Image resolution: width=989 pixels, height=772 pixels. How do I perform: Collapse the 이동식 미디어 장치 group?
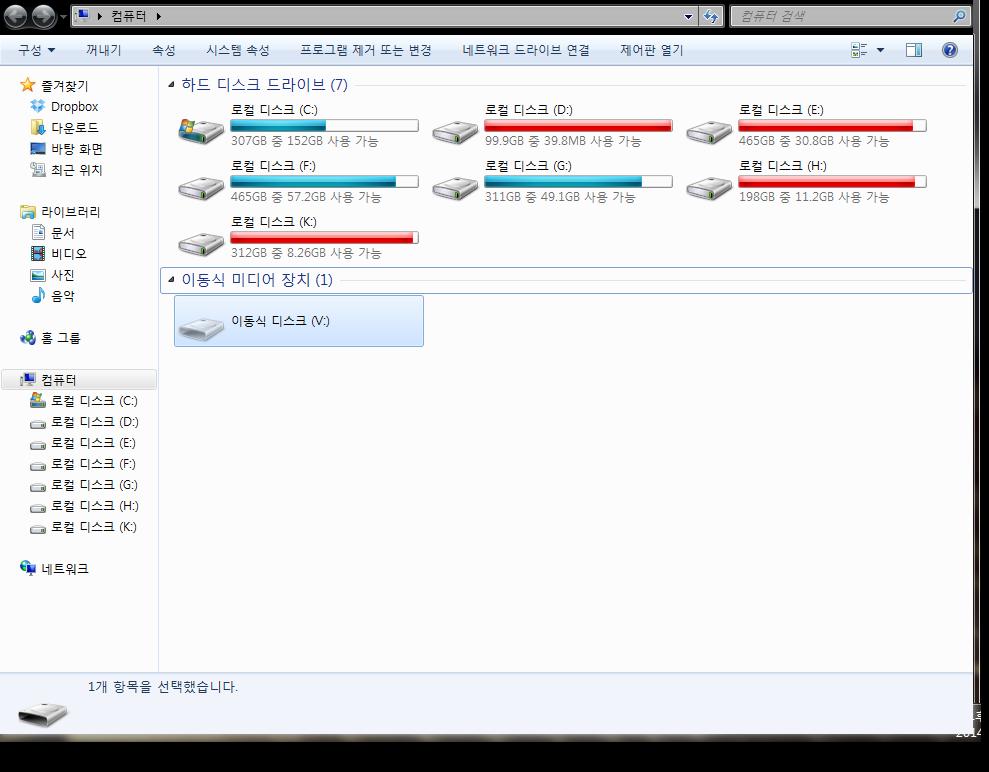point(171,279)
